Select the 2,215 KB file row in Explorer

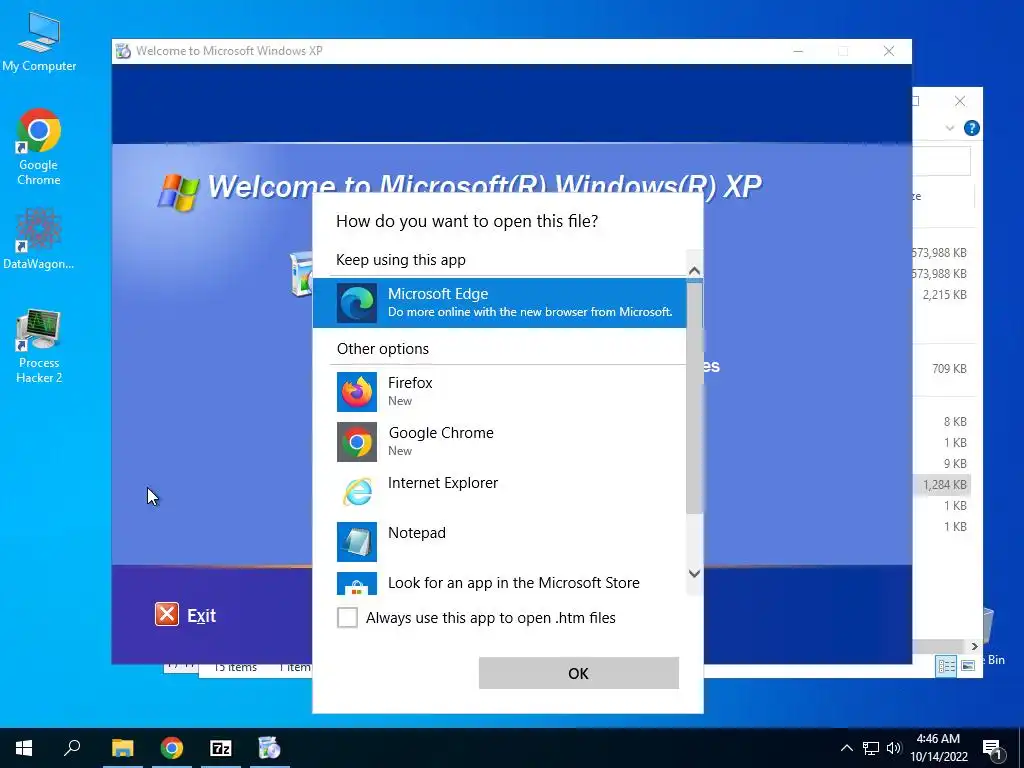pos(944,295)
